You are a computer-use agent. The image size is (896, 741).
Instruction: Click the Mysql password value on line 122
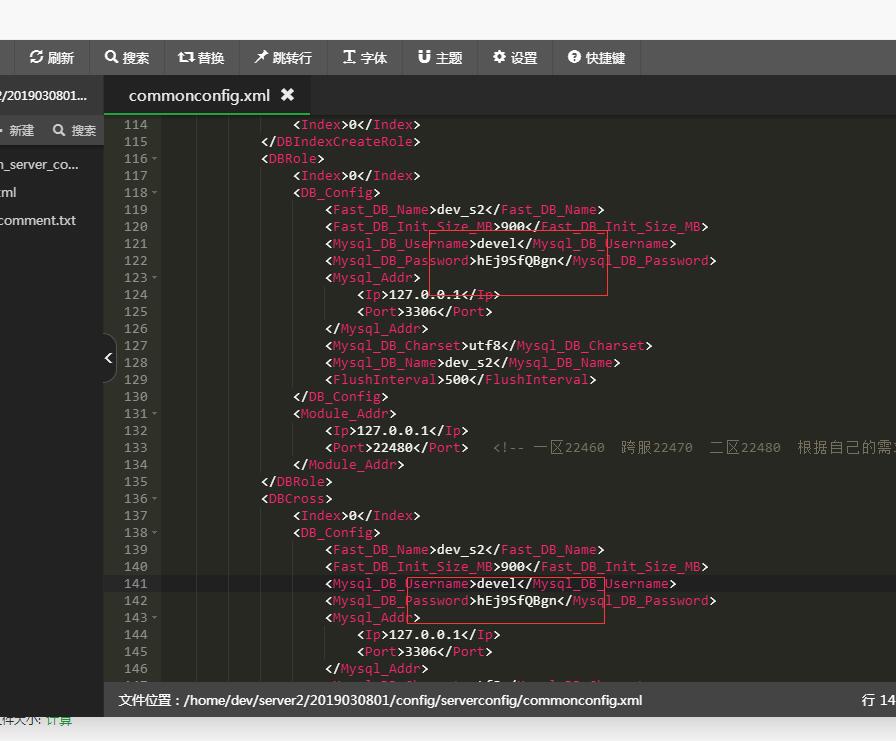tap(517, 261)
